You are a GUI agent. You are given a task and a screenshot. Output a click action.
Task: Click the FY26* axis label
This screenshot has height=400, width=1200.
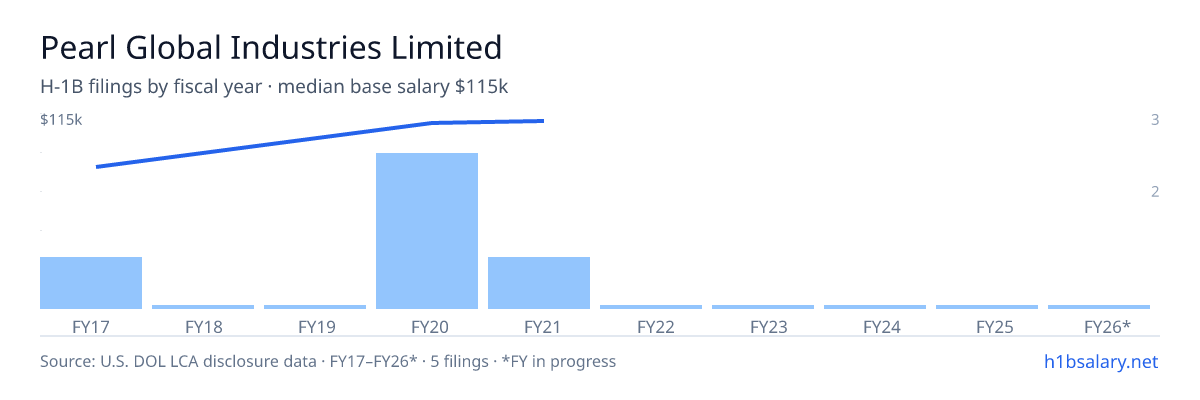[1107, 326]
